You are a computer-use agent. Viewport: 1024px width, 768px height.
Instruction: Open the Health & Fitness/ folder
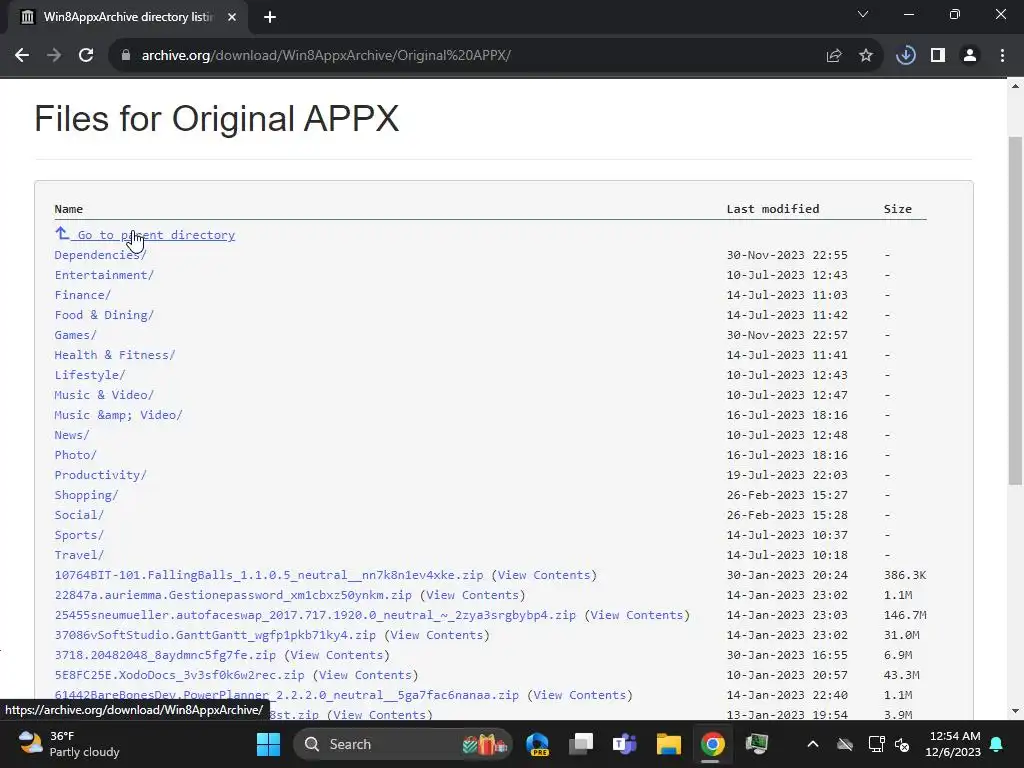[x=114, y=355]
